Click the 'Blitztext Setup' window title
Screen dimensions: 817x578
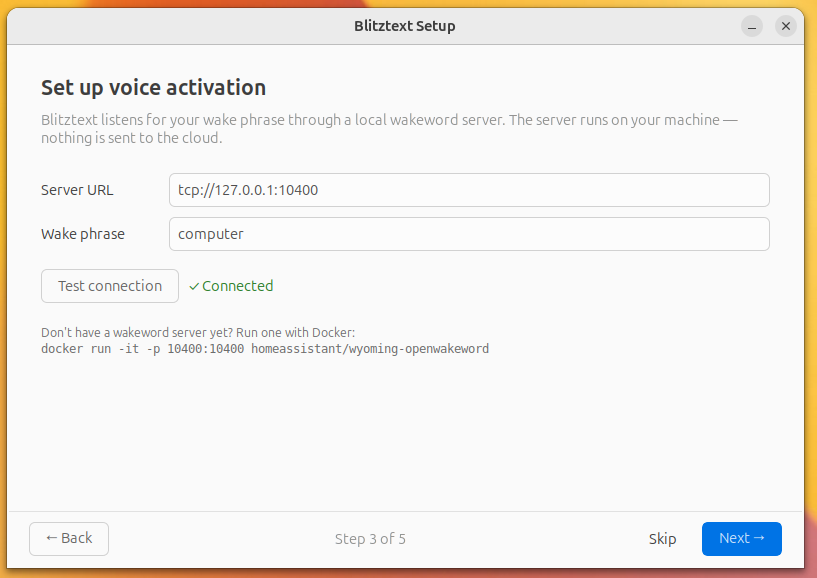(405, 26)
